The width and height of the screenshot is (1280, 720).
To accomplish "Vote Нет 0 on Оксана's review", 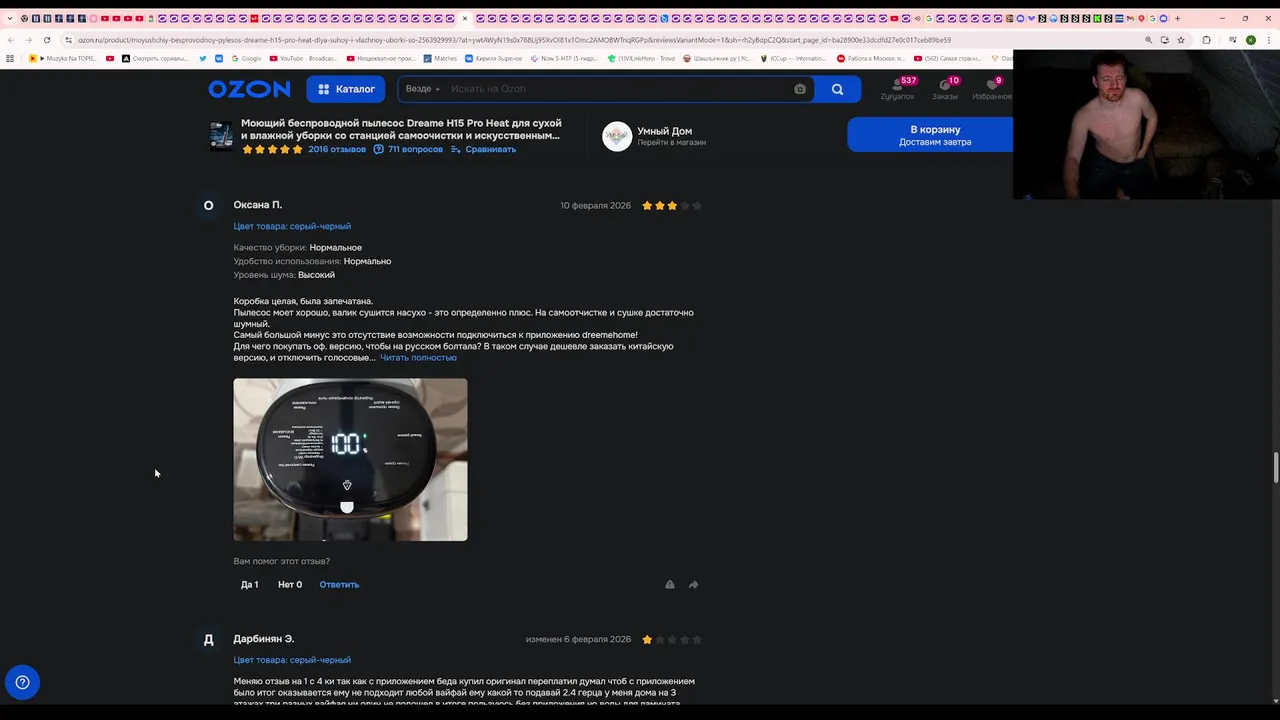I will pyautogui.click(x=290, y=584).
